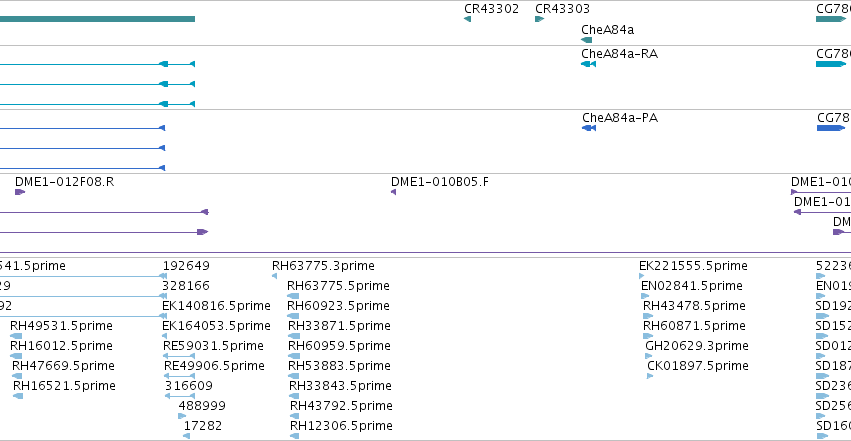This screenshot has height=441, width=851.
Task: Open the CheA84a-PA protein label
Action: pyautogui.click(x=620, y=118)
